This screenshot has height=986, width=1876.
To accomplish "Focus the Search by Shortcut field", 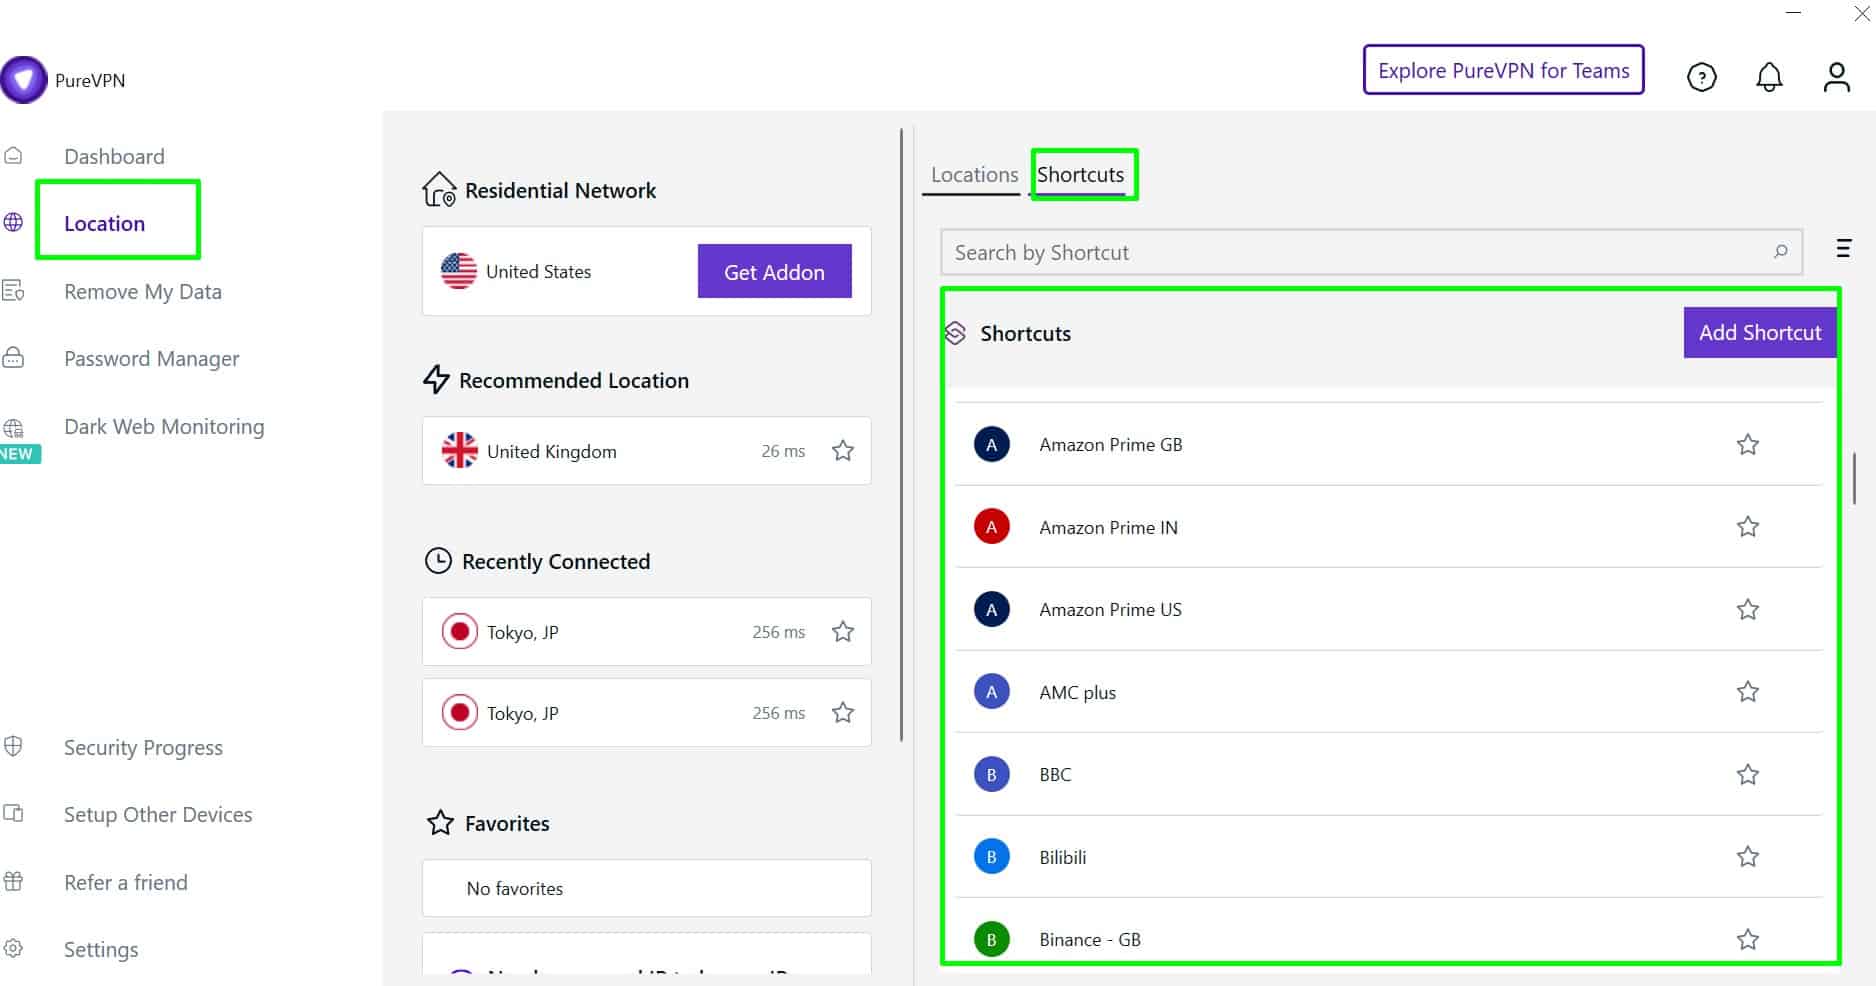I will [x=1371, y=252].
